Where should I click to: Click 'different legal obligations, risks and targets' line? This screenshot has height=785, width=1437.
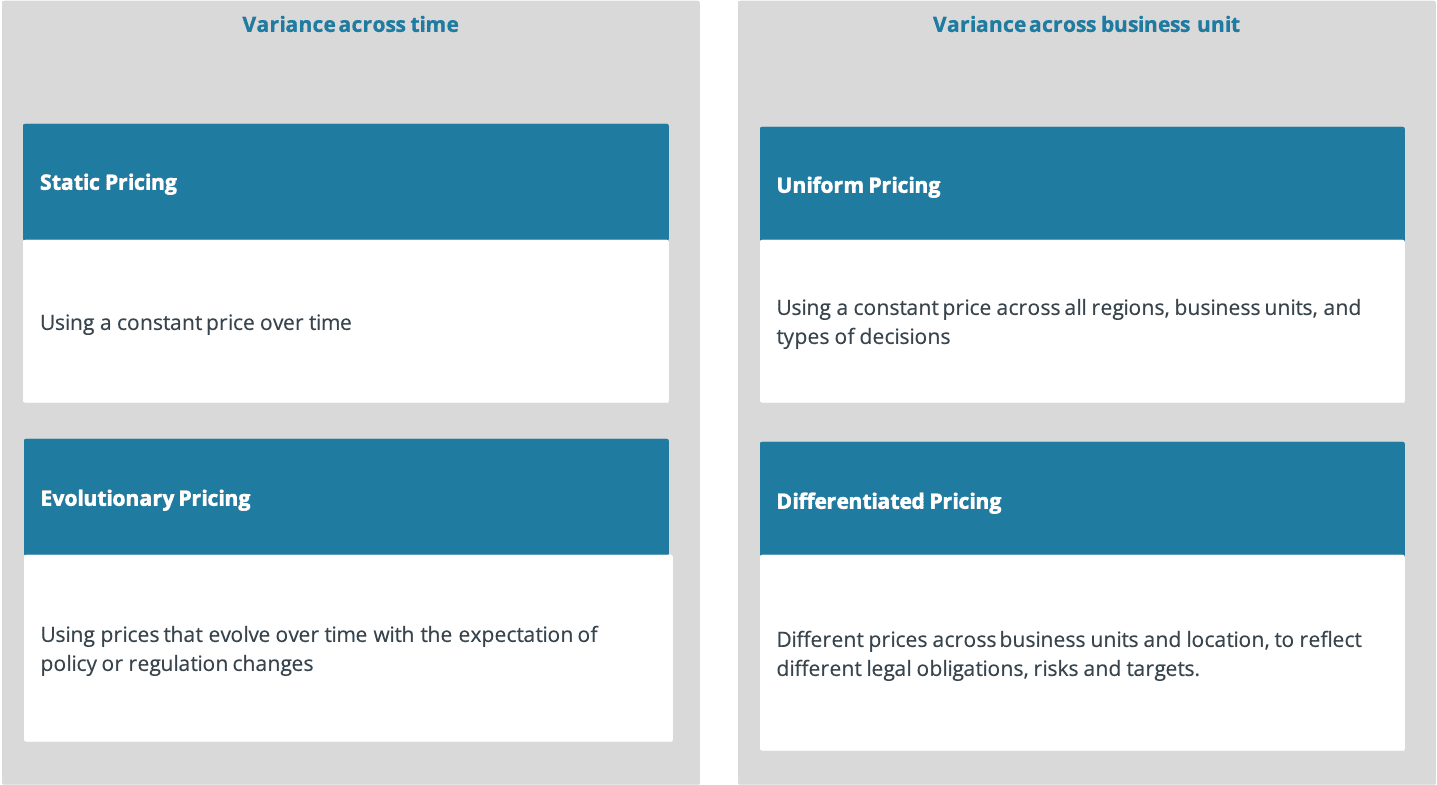987,669
